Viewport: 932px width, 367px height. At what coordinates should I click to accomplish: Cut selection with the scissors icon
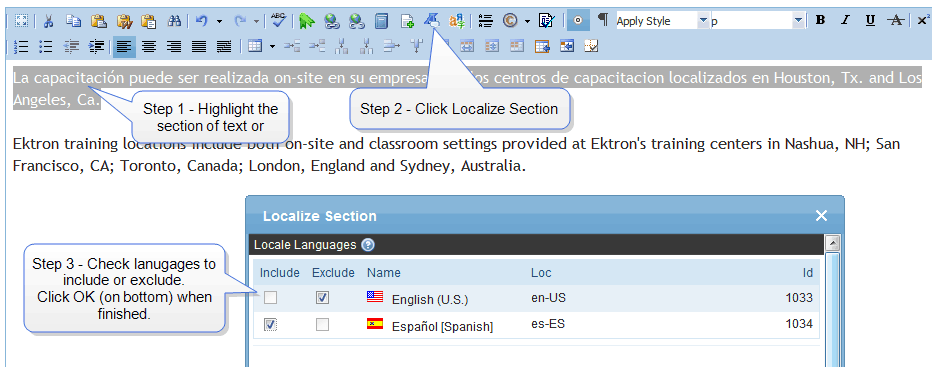[49, 21]
